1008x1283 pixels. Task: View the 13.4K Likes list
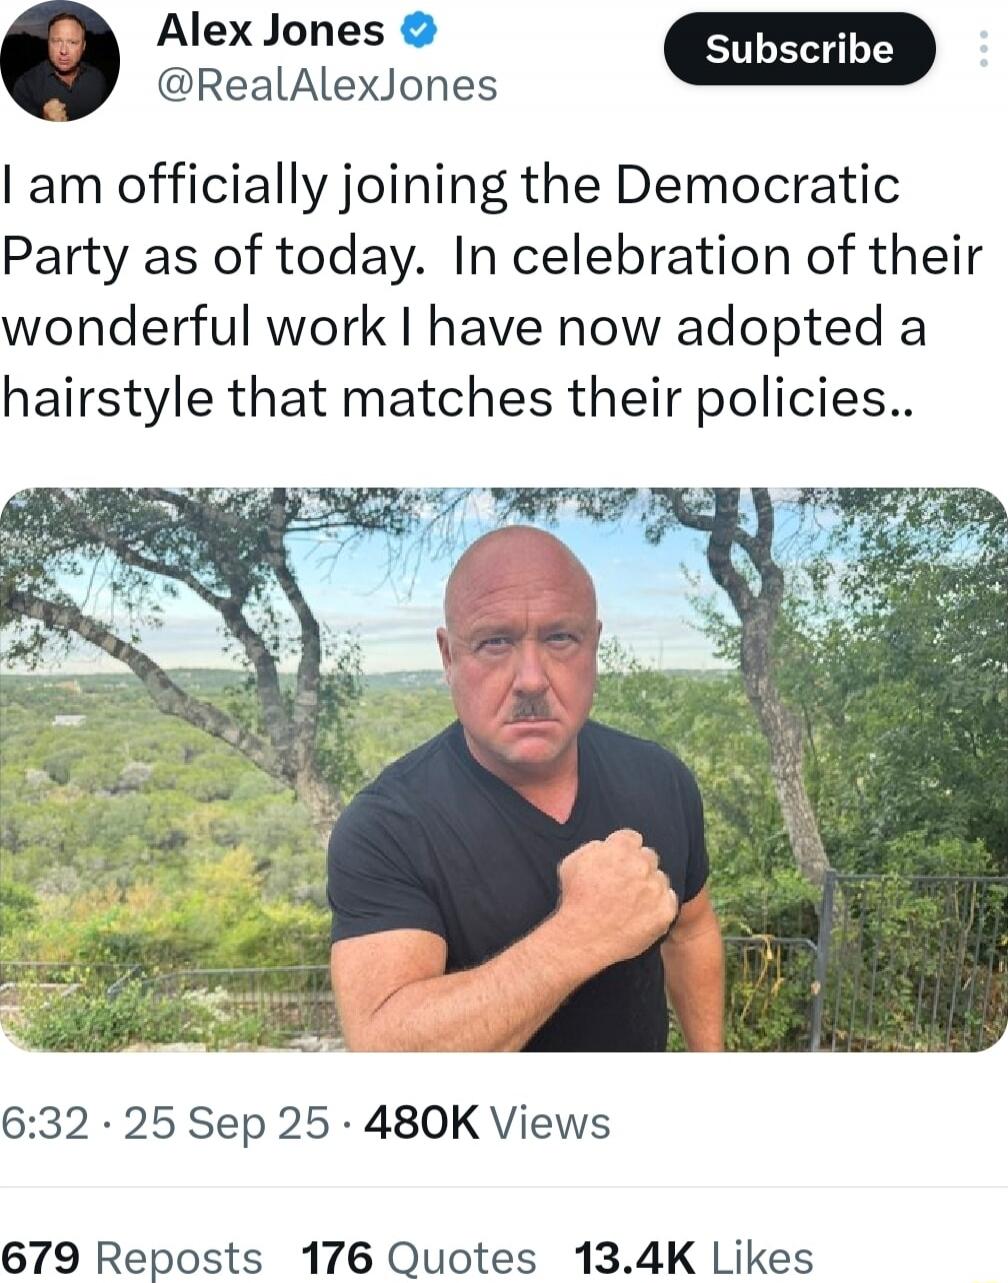point(694,1257)
